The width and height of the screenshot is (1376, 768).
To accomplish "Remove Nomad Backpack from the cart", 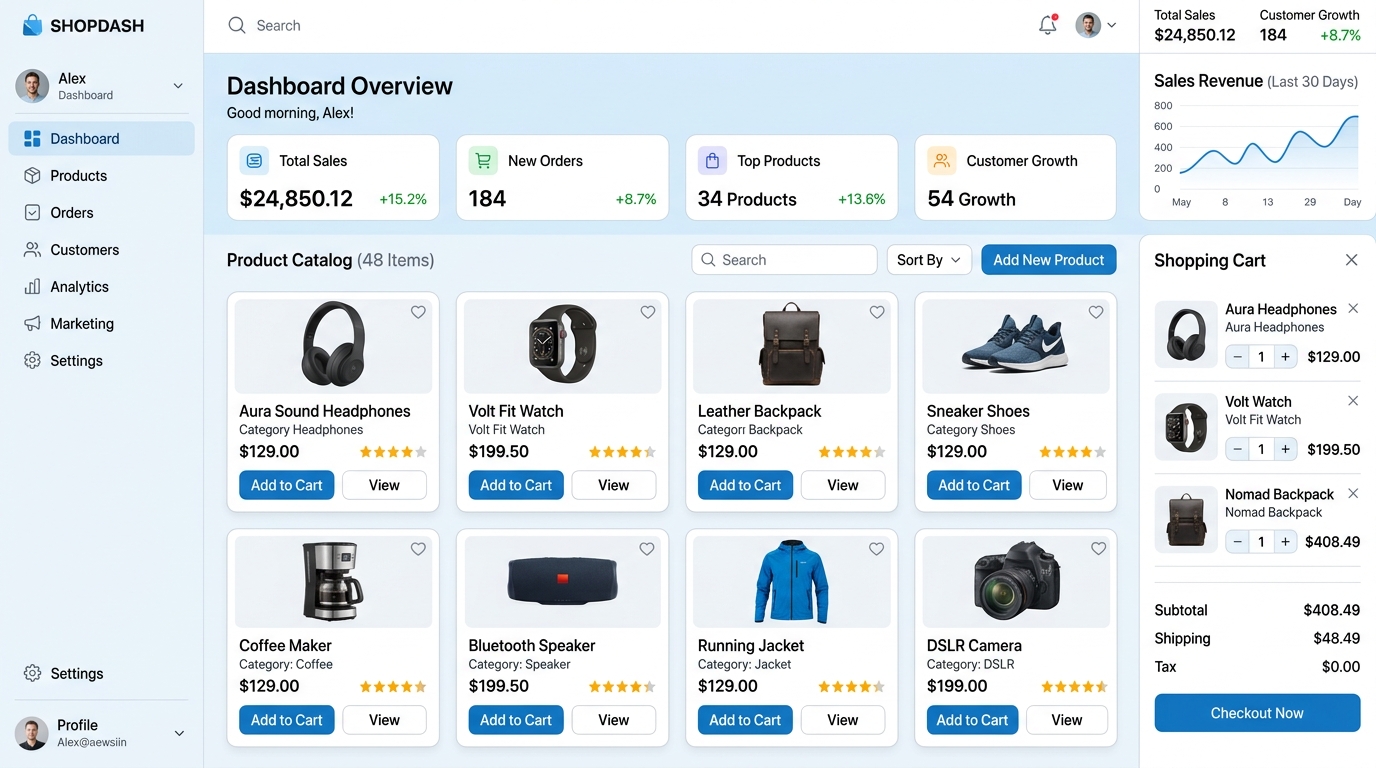I will point(1353,493).
